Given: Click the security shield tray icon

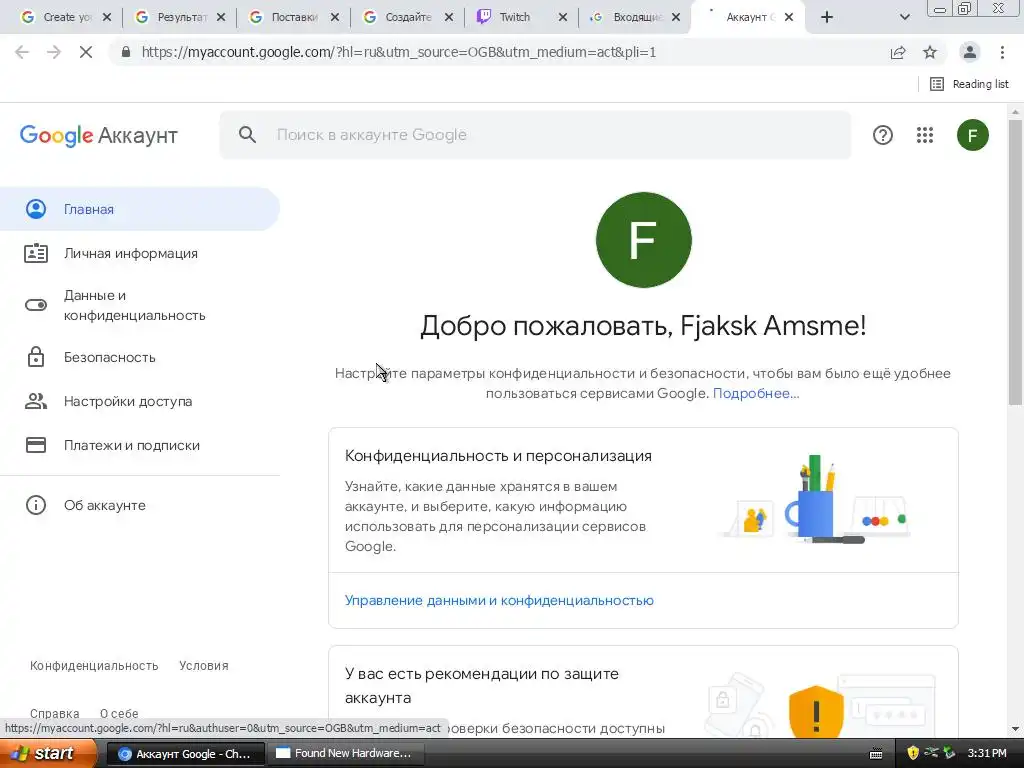Looking at the screenshot, I should point(913,753).
